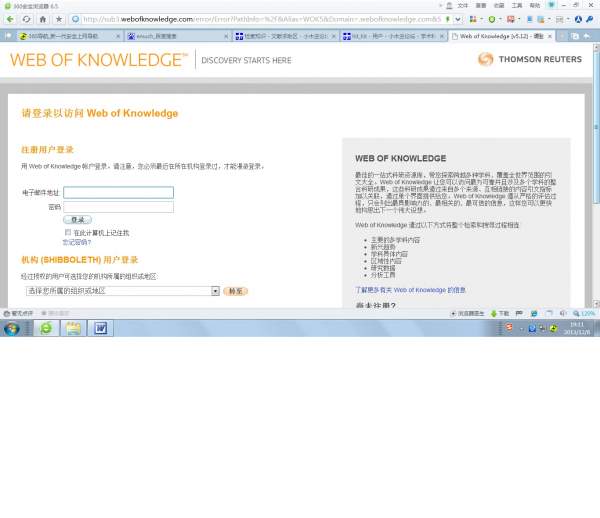
Task: Open the 帮助 (Help) menu
Action: [535, 5]
